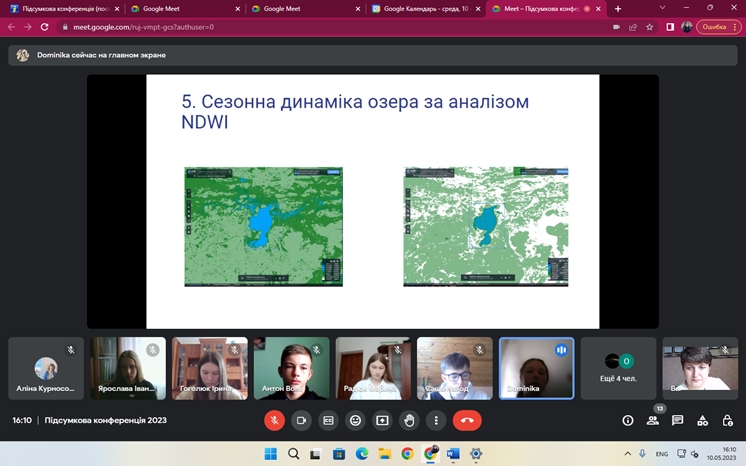Click the Ошибка button in Chrome toolbar

coord(713,27)
